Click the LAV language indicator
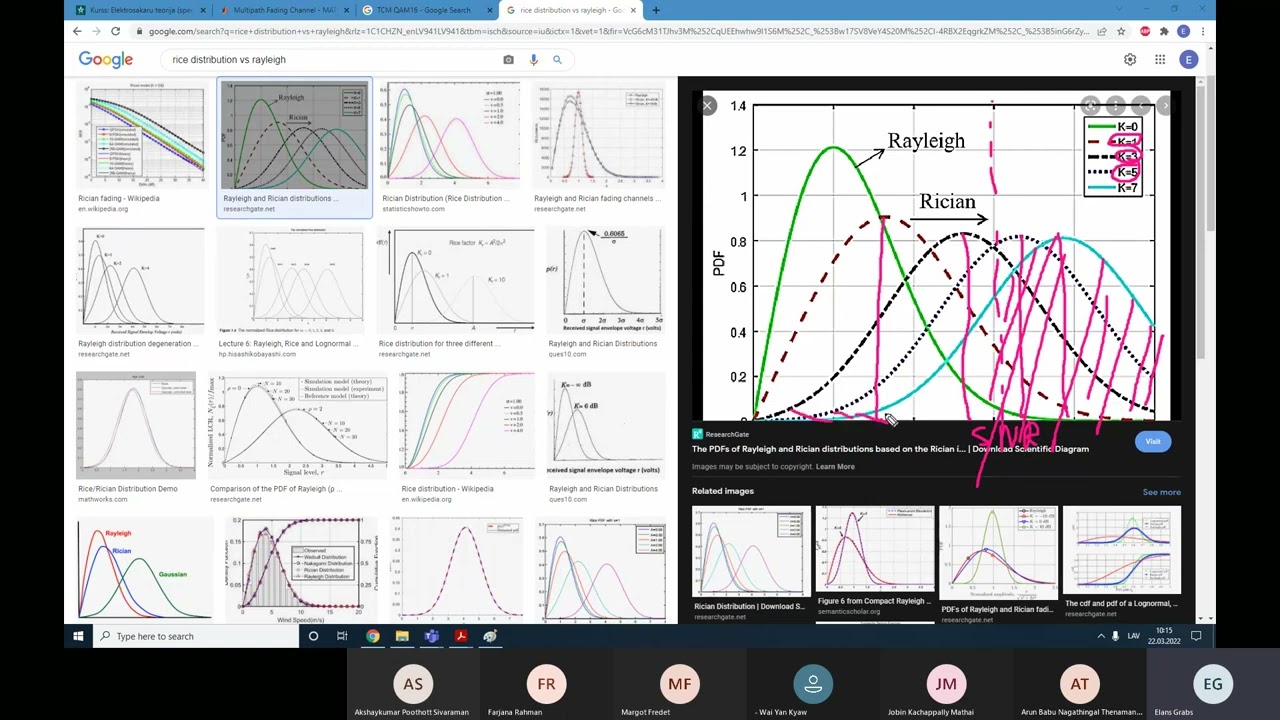 coord(1133,636)
